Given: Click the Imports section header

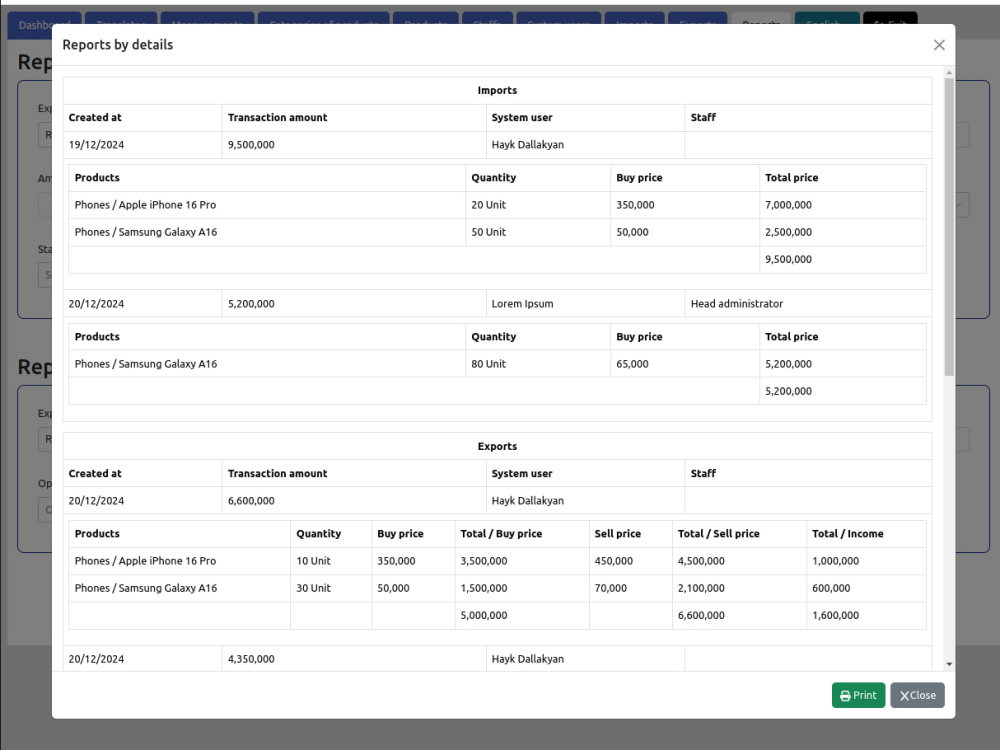Looking at the screenshot, I should click(497, 91).
